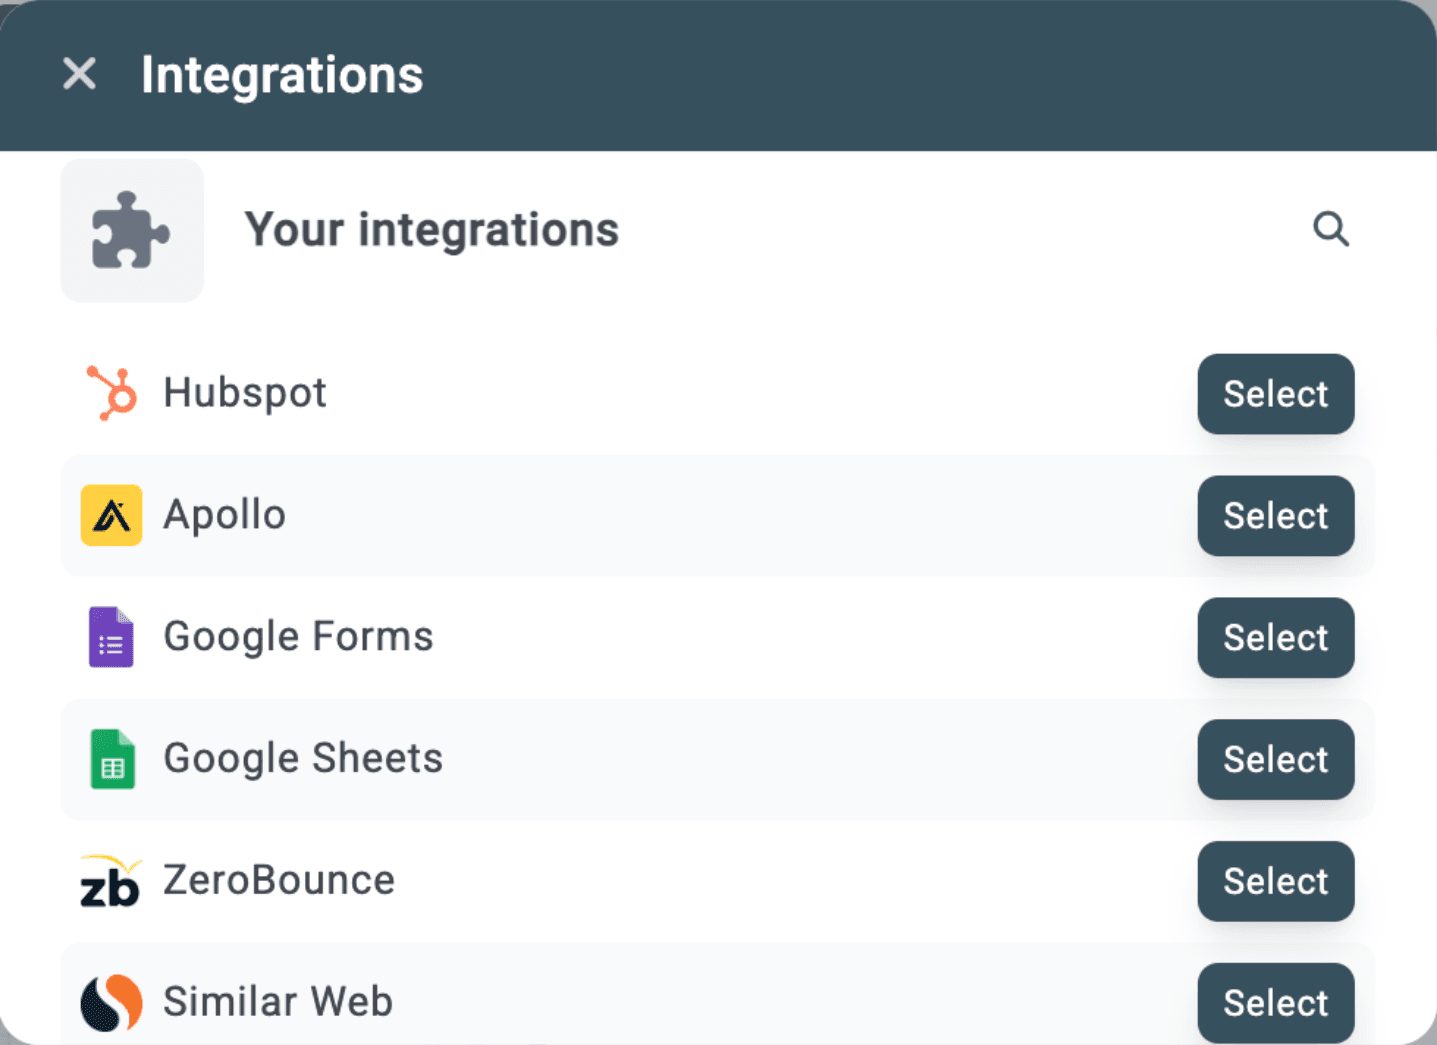The width and height of the screenshot is (1437, 1045).
Task: Click the Apollo logo icon
Action: click(111, 515)
